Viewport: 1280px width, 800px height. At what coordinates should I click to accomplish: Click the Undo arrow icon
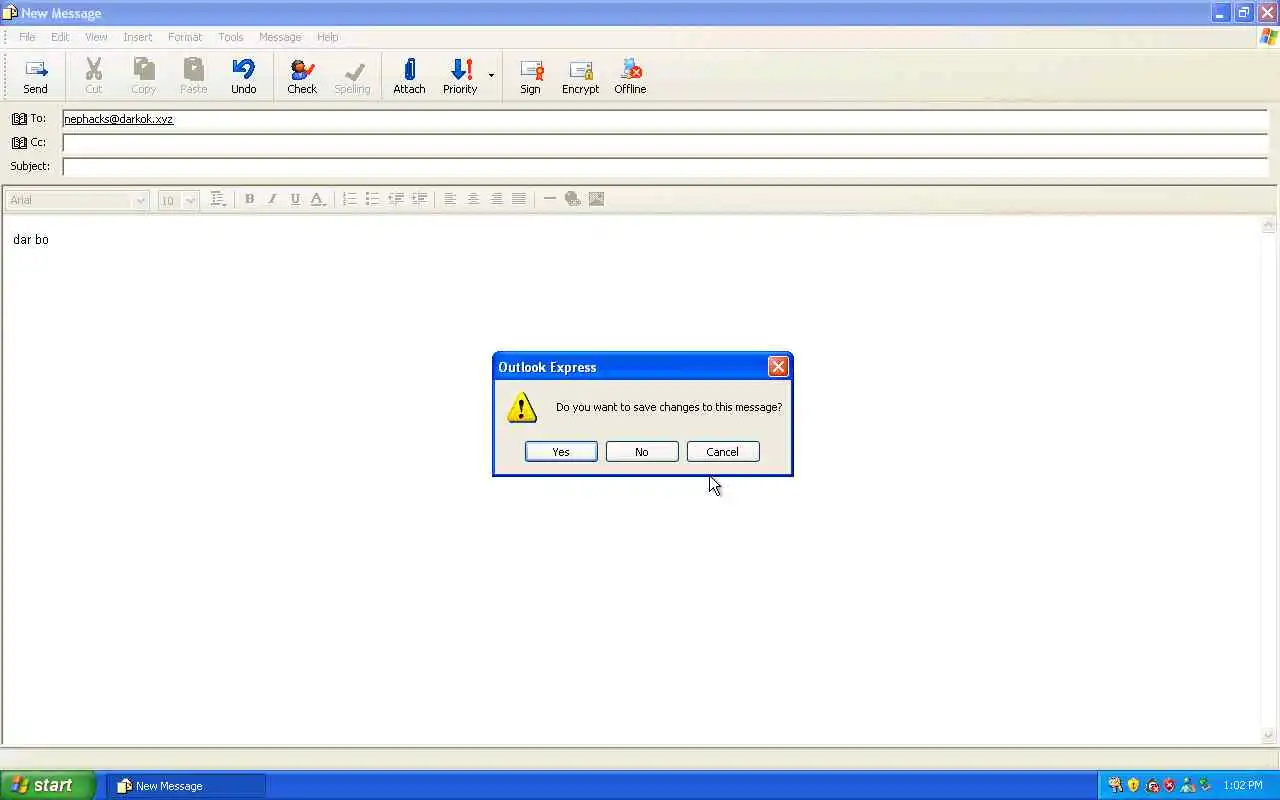[x=243, y=69]
